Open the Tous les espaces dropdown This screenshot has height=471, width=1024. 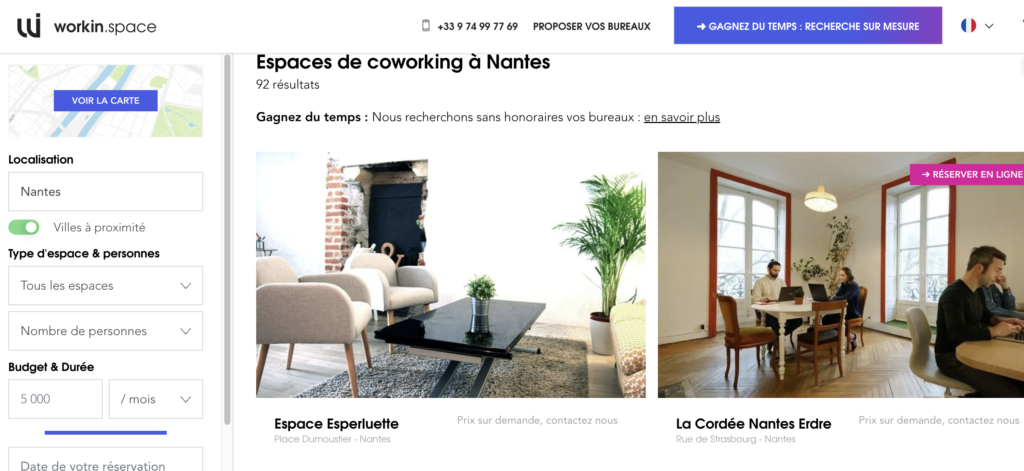pyautogui.click(x=106, y=285)
